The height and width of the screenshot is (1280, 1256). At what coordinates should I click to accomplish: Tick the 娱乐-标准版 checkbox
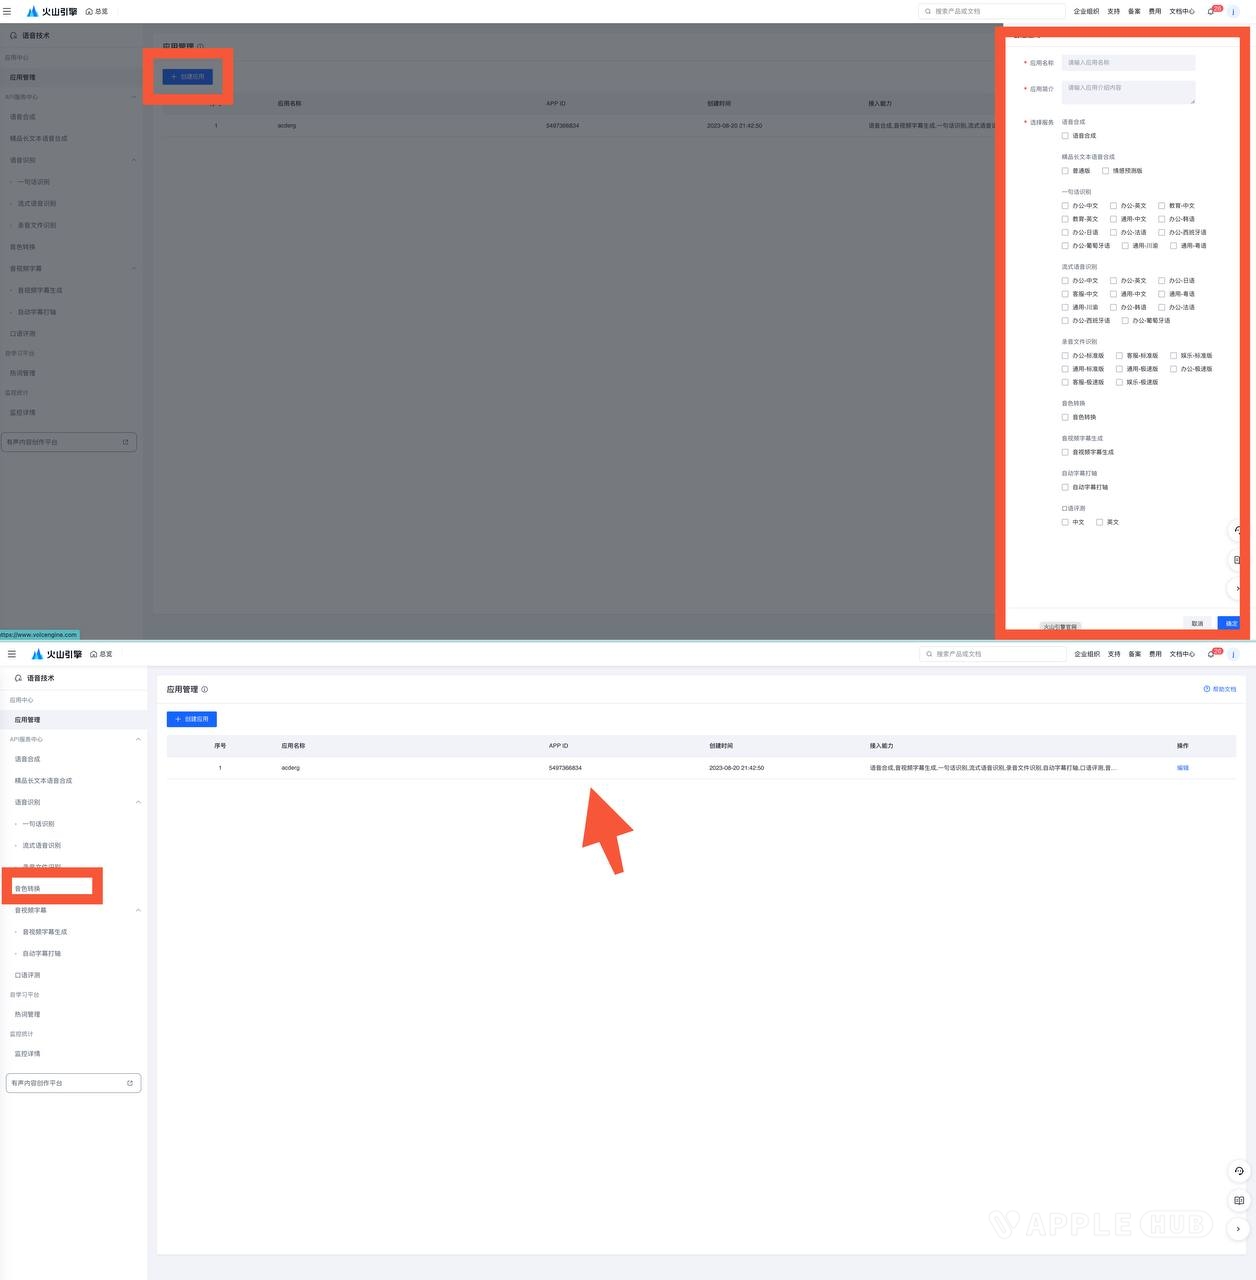[x=1173, y=356]
